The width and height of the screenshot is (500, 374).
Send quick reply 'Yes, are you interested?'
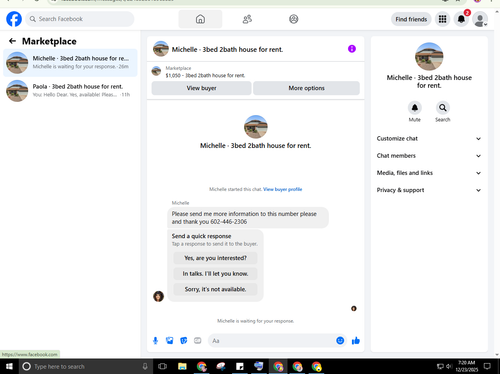[x=215, y=258]
